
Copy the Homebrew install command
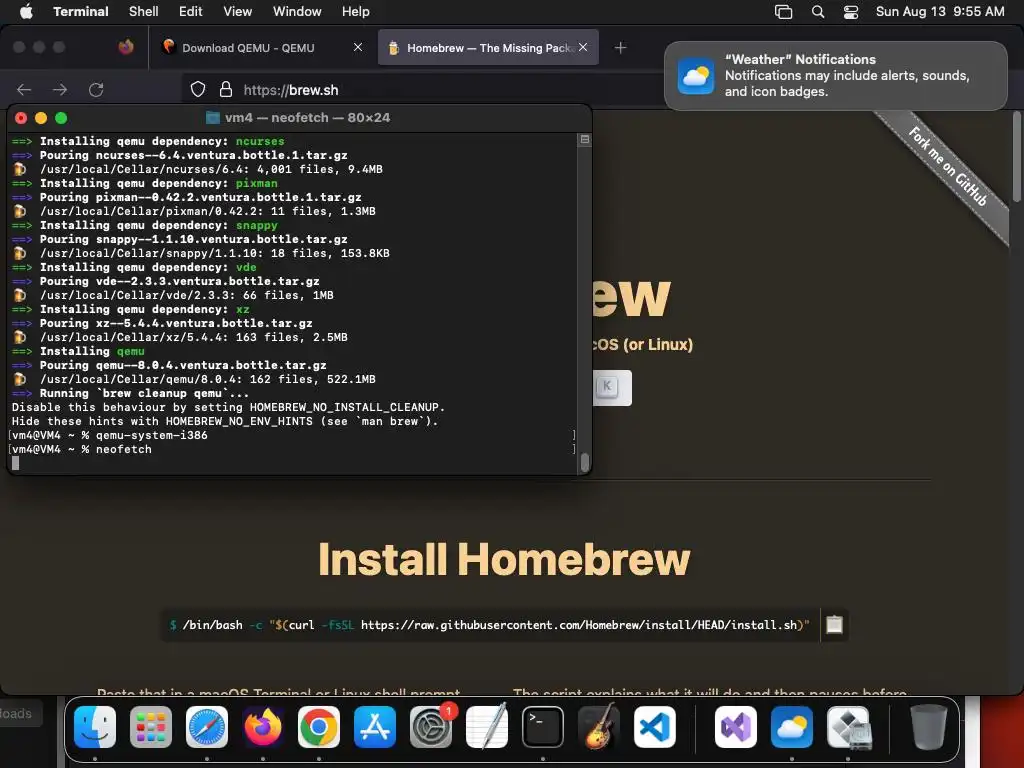tap(835, 625)
